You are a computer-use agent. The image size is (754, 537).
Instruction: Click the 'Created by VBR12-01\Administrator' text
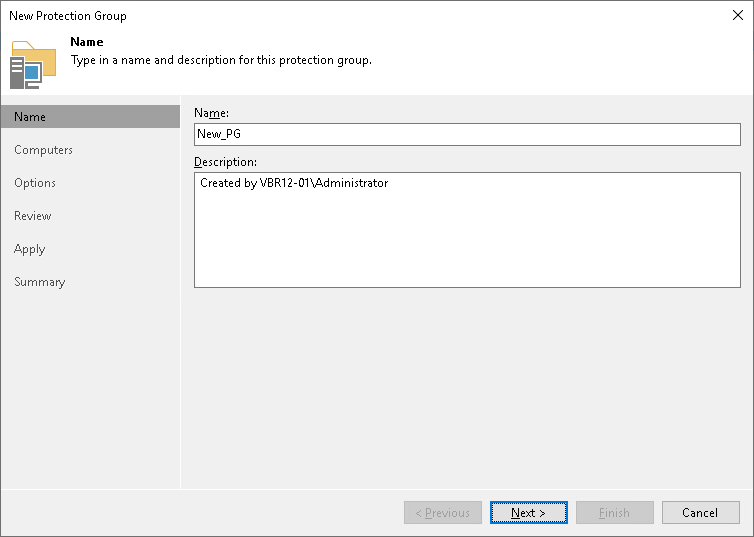[x=294, y=183]
